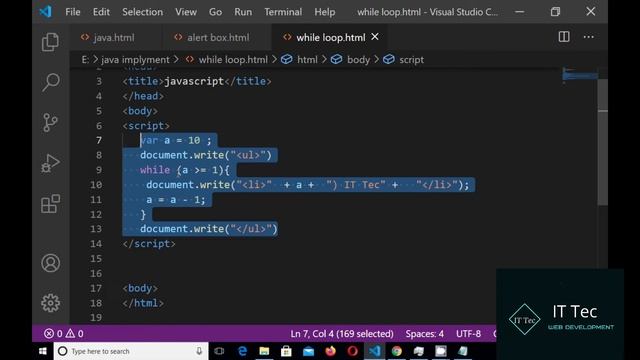Close the while loop.html tab
The height and width of the screenshot is (360, 640).
coord(375,37)
